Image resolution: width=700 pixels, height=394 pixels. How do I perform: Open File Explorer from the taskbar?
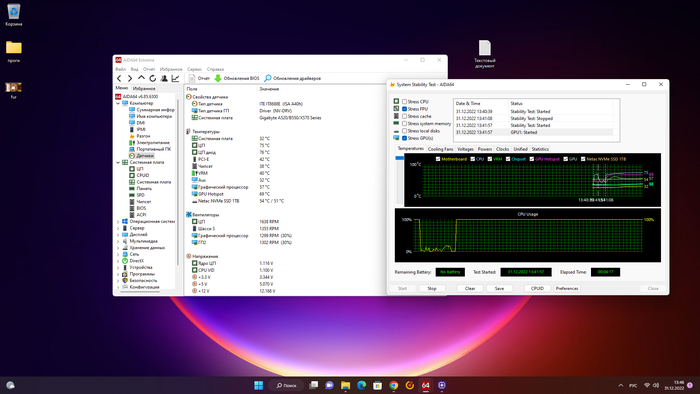pyautogui.click(x=346, y=385)
